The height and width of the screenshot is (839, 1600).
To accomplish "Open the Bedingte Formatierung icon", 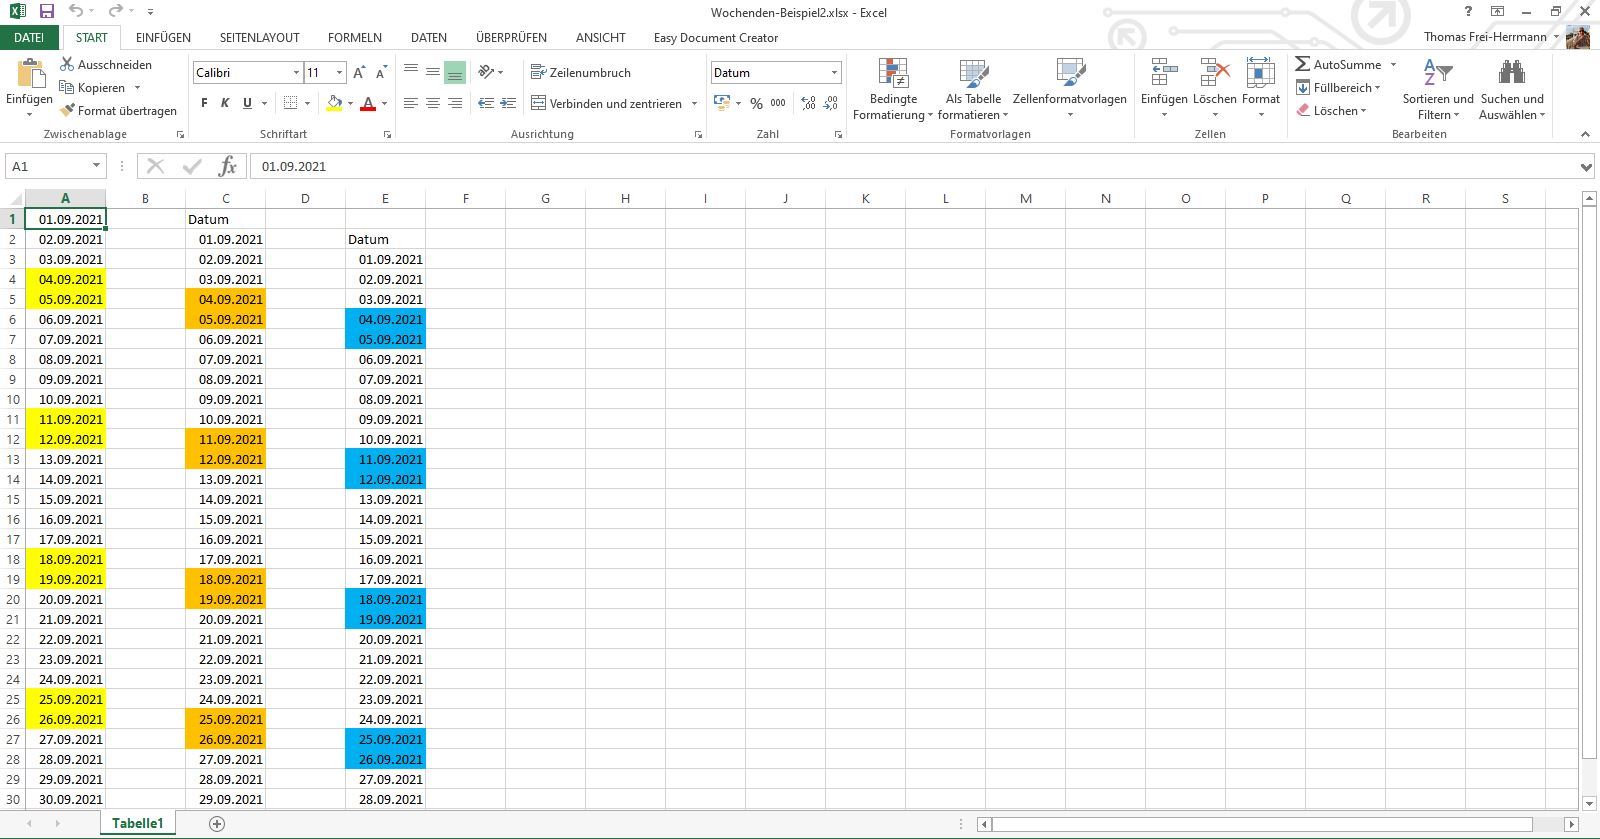I will click(x=893, y=74).
